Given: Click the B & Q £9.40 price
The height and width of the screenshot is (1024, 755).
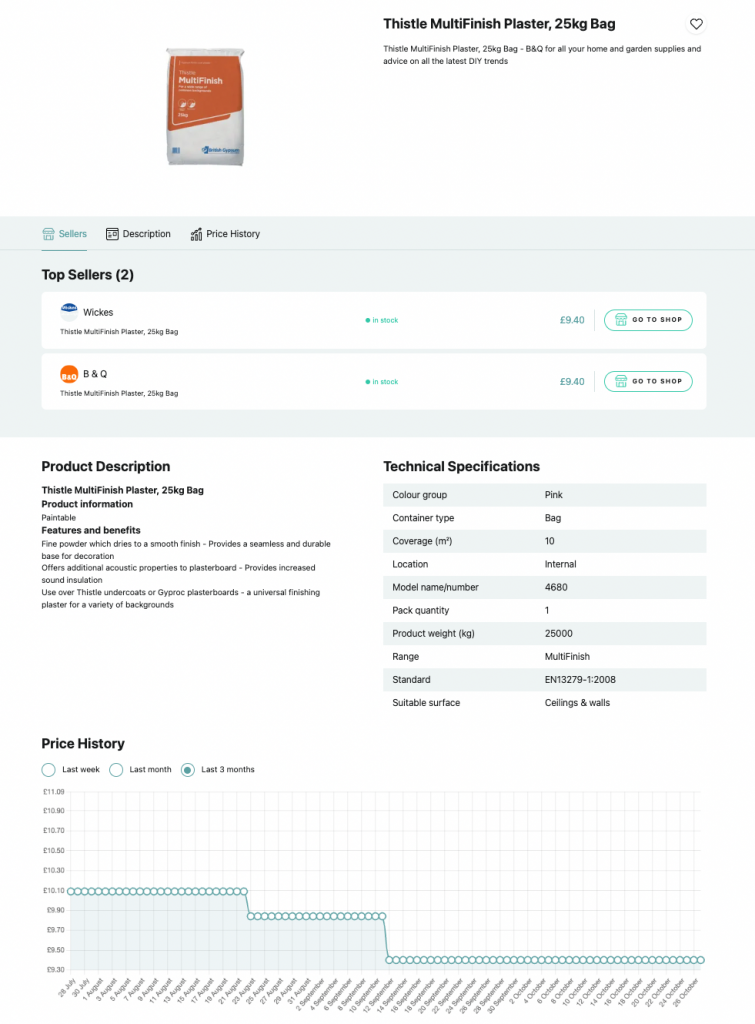Looking at the screenshot, I should (x=571, y=381).
